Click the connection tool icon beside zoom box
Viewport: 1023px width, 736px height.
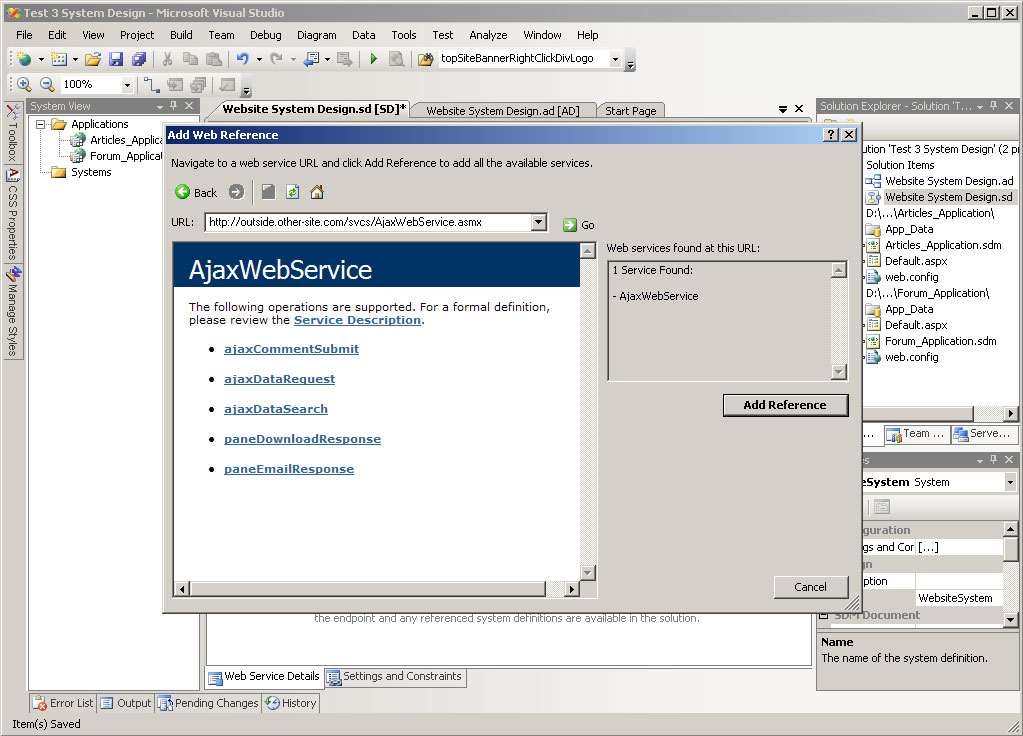pos(151,84)
